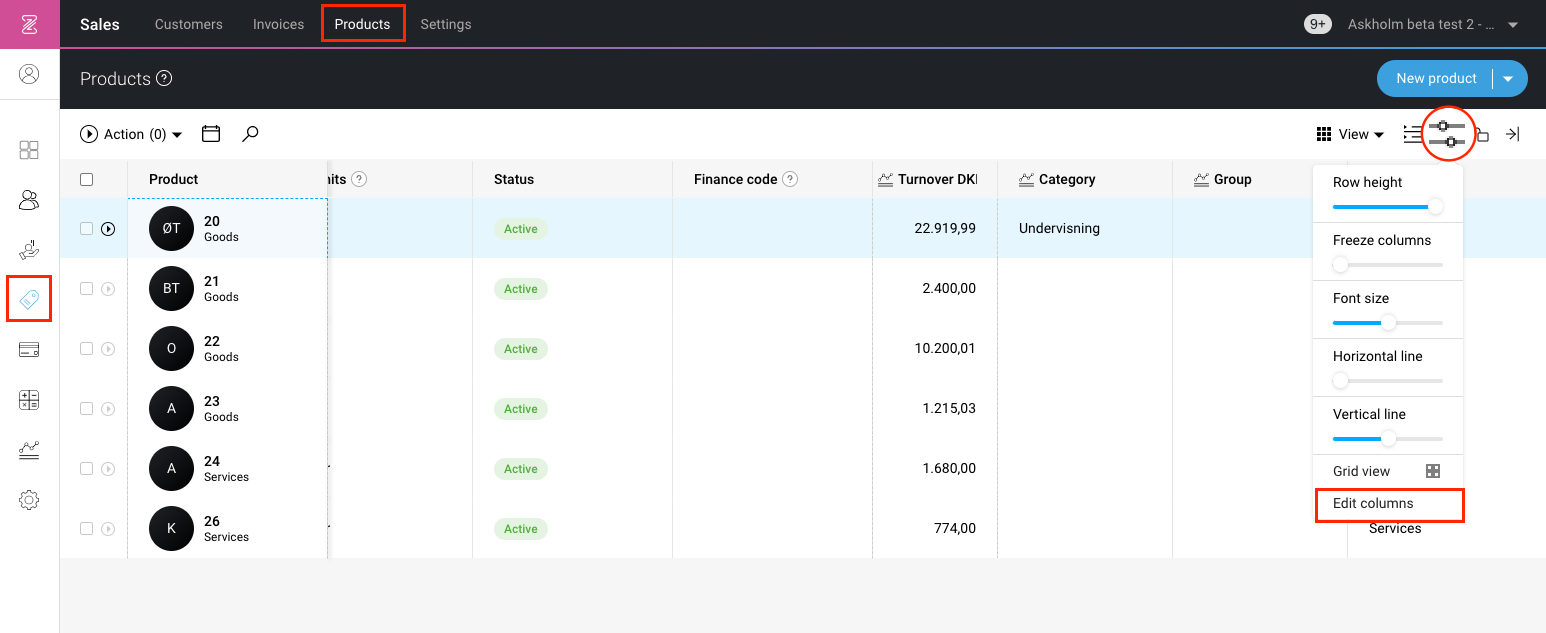
Task: Click the search magnifier icon
Action: pyautogui.click(x=250, y=133)
